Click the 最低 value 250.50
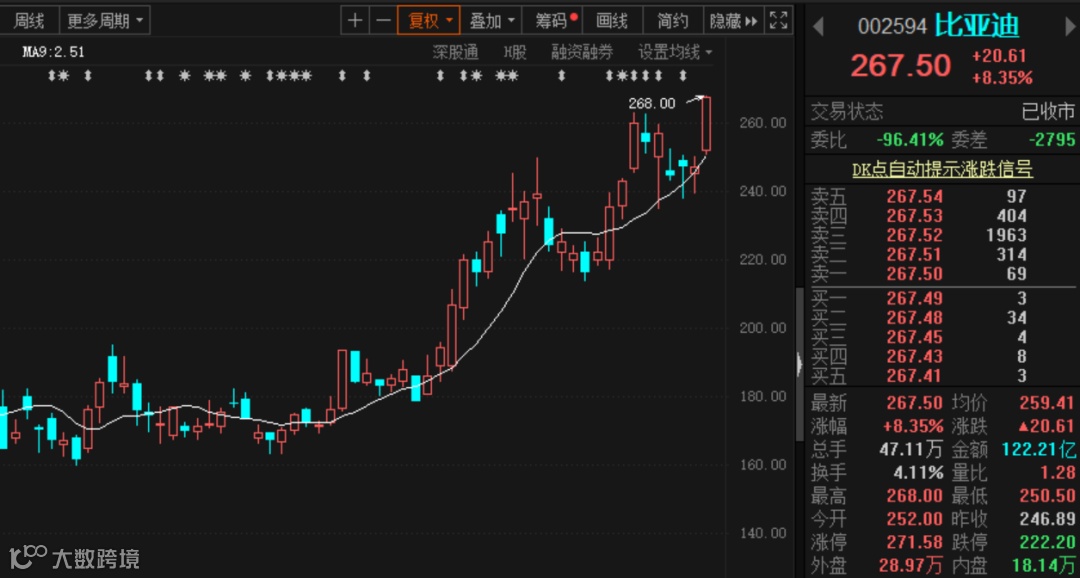This screenshot has width=1080, height=578. pyautogui.click(x=1046, y=496)
